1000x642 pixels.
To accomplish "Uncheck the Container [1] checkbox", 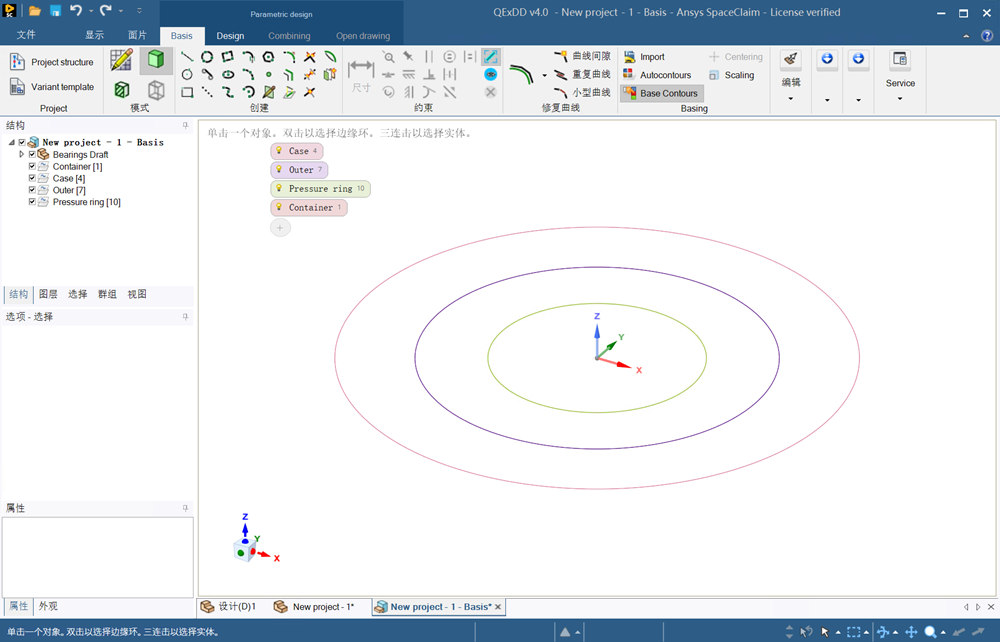I will (x=32, y=167).
